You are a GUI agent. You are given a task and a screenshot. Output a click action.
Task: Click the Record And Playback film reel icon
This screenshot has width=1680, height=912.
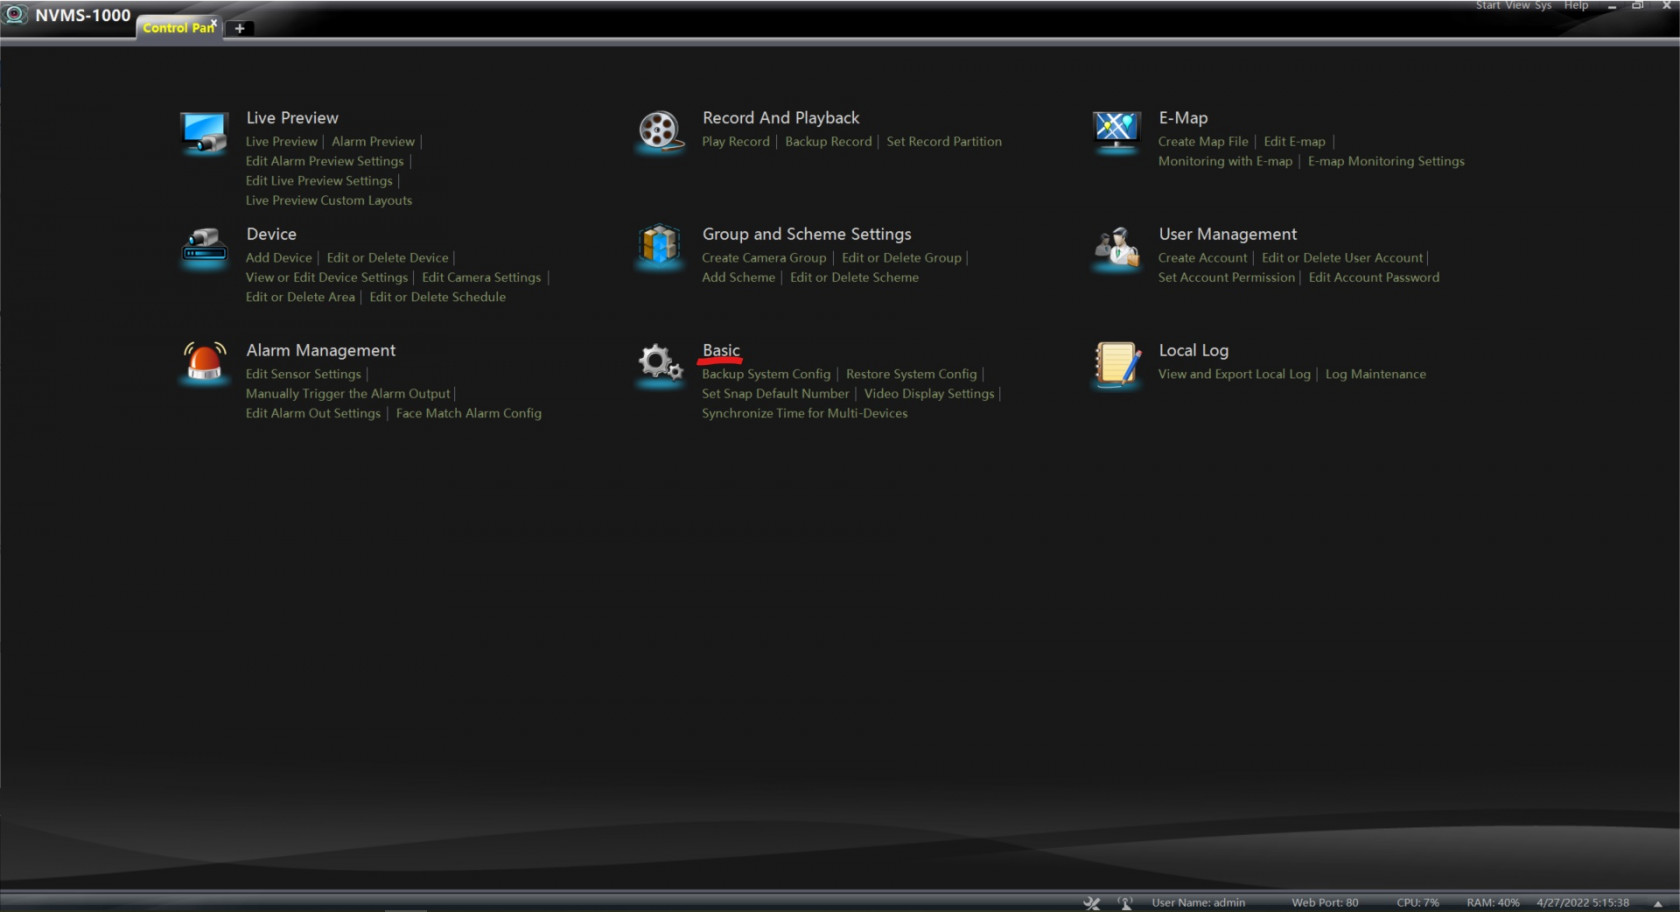coord(660,131)
